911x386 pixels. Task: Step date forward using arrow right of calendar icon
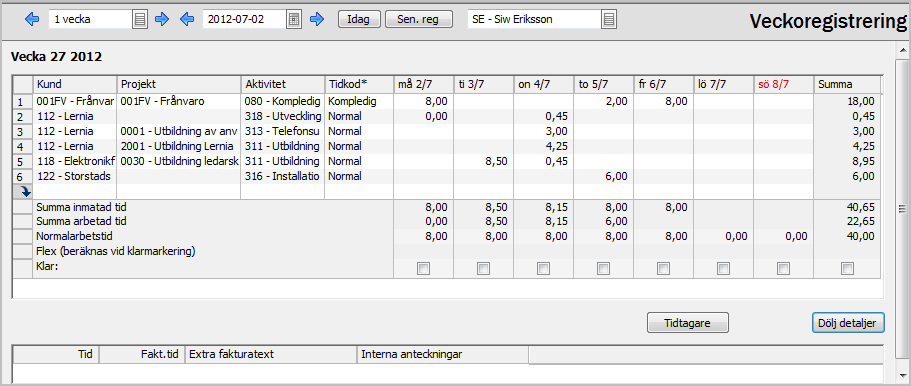click(x=317, y=19)
